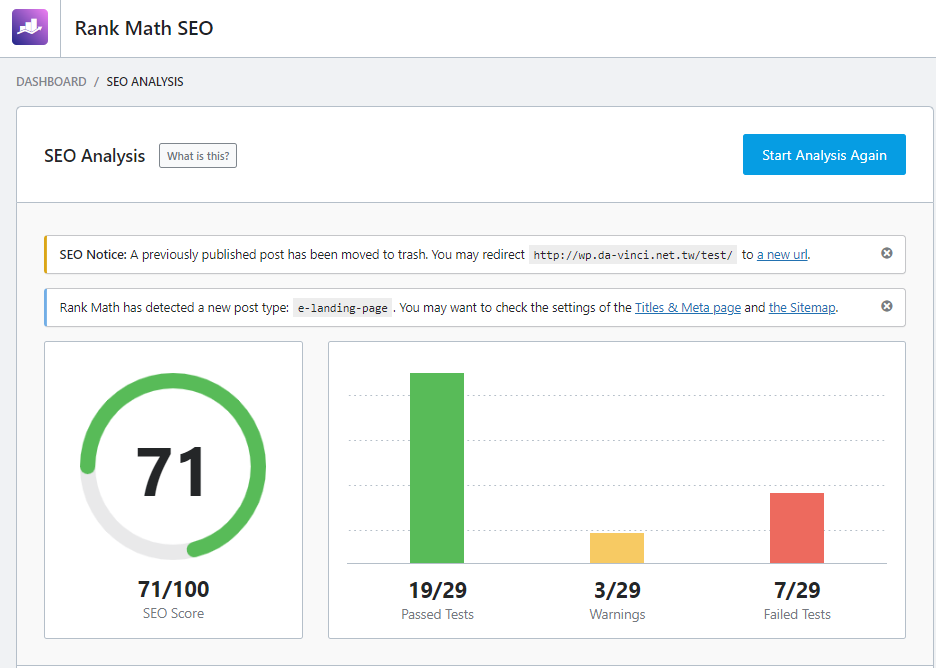
Task: Click the Rank Math SEO logo icon
Action: tap(30, 27)
